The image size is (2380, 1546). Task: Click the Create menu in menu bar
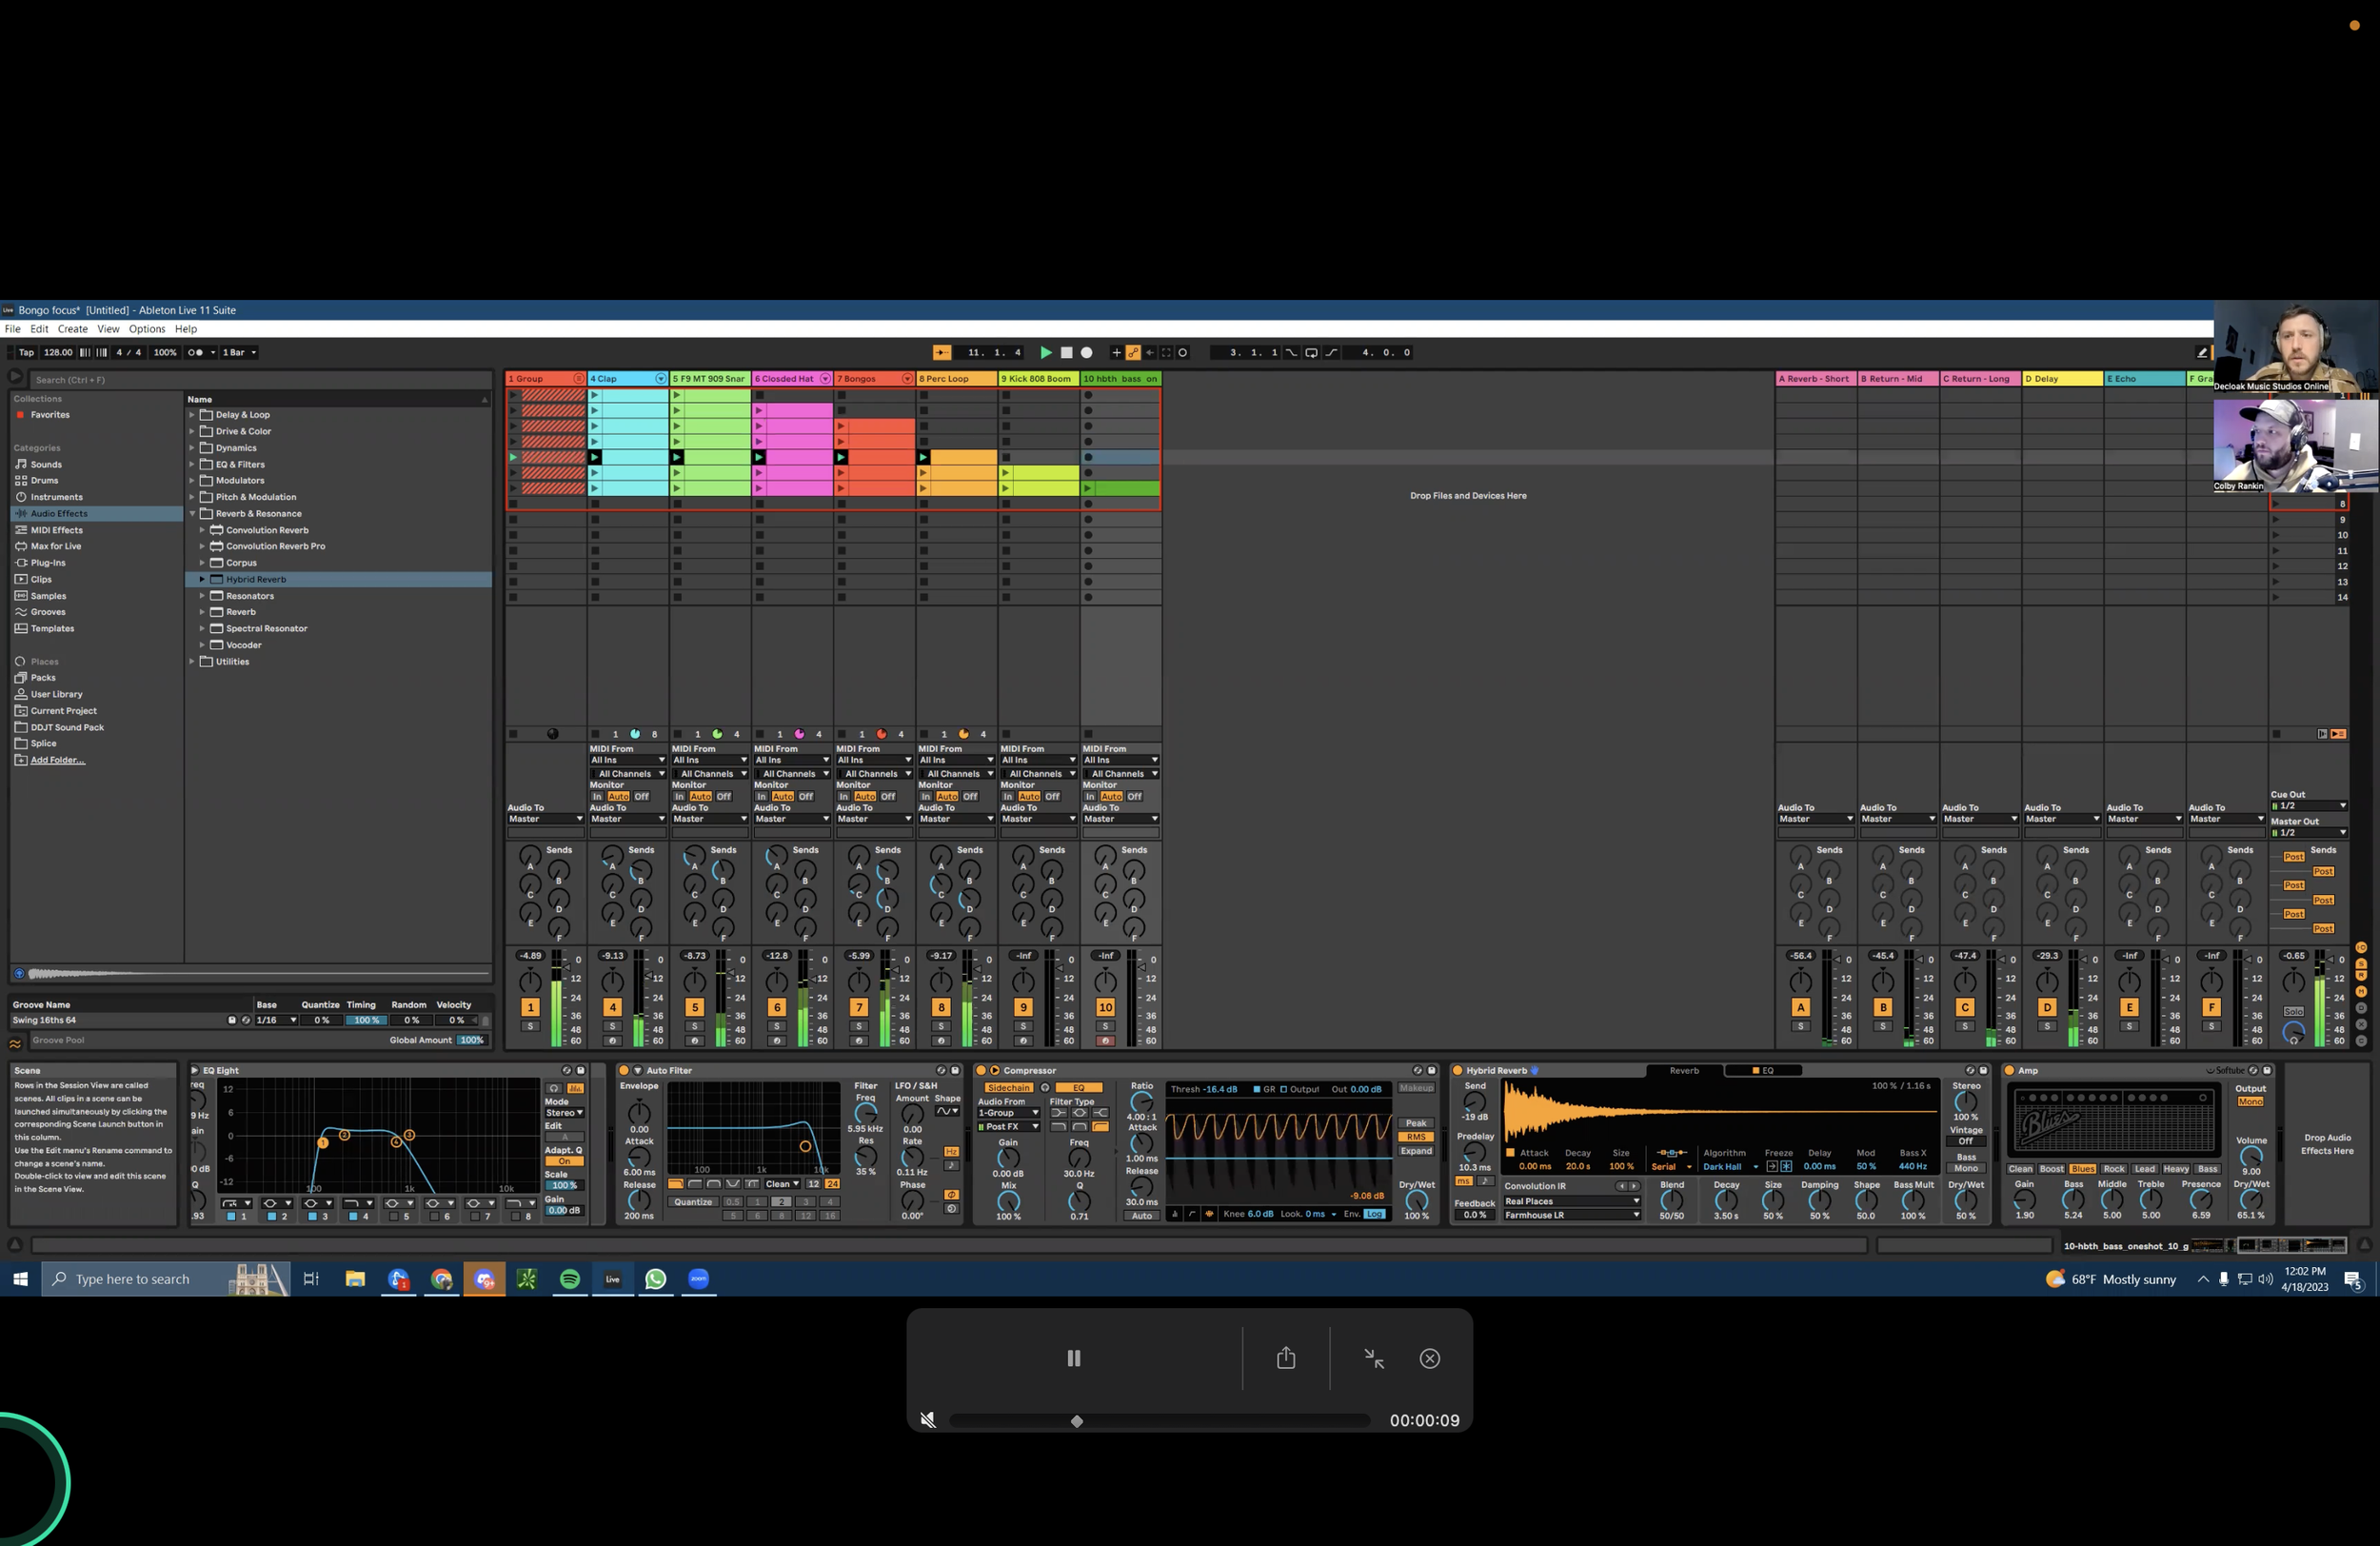tap(73, 329)
